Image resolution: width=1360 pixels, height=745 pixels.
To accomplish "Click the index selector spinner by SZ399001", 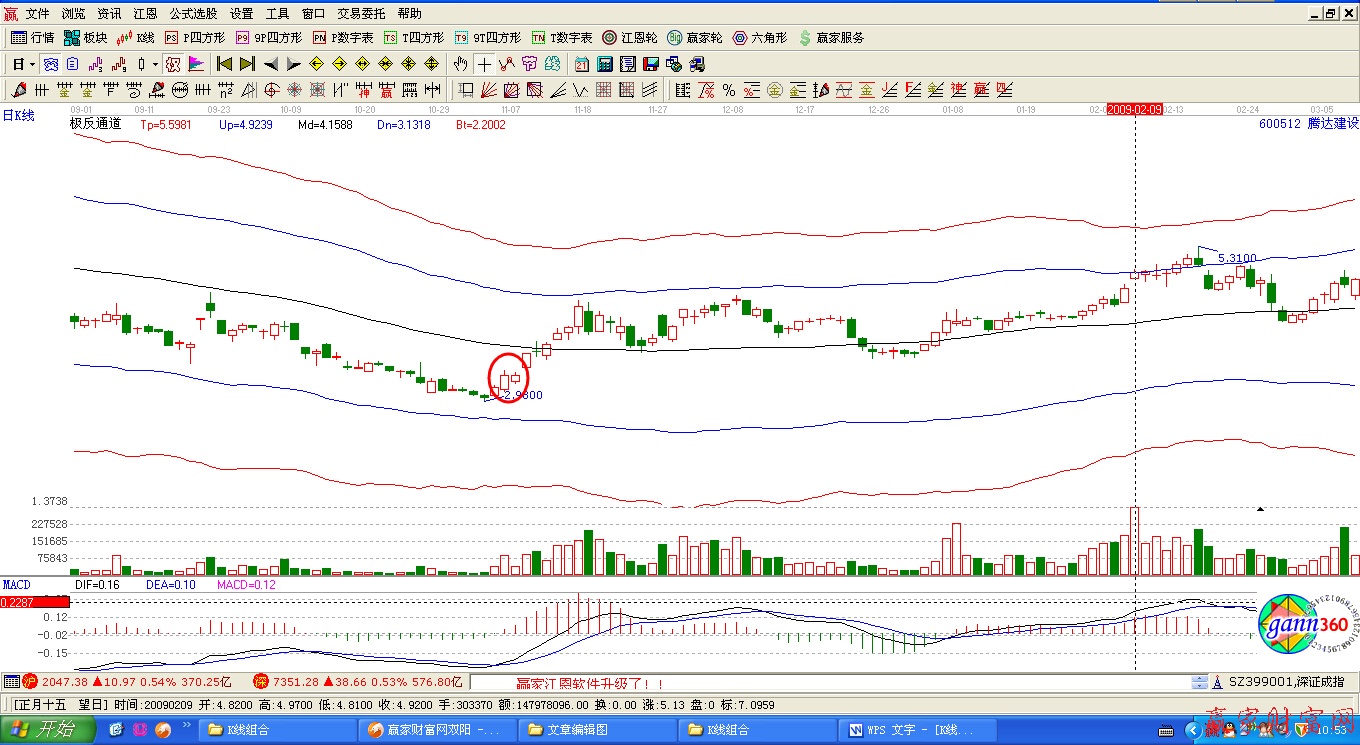I will (1199, 682).
